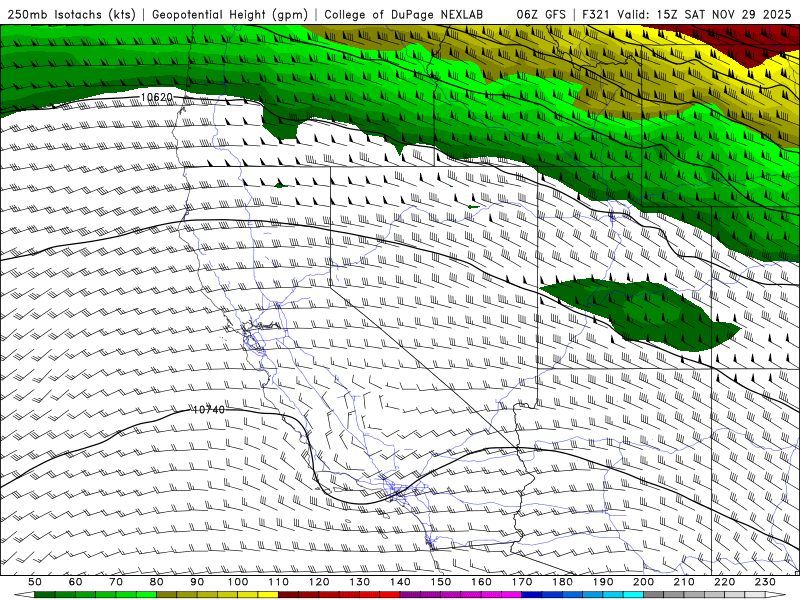Click the "06Z GFS" model run text
The height and width of the screenshot is (600, 800).
point(541,14)
